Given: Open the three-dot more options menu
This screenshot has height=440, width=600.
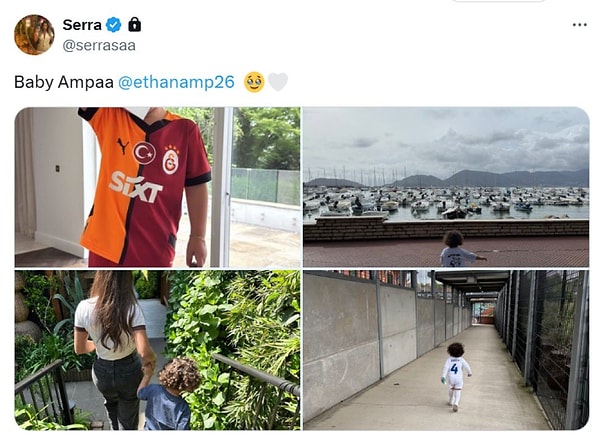Looking at the screenshot, I should pyautogui.click(x=579, y=25).
